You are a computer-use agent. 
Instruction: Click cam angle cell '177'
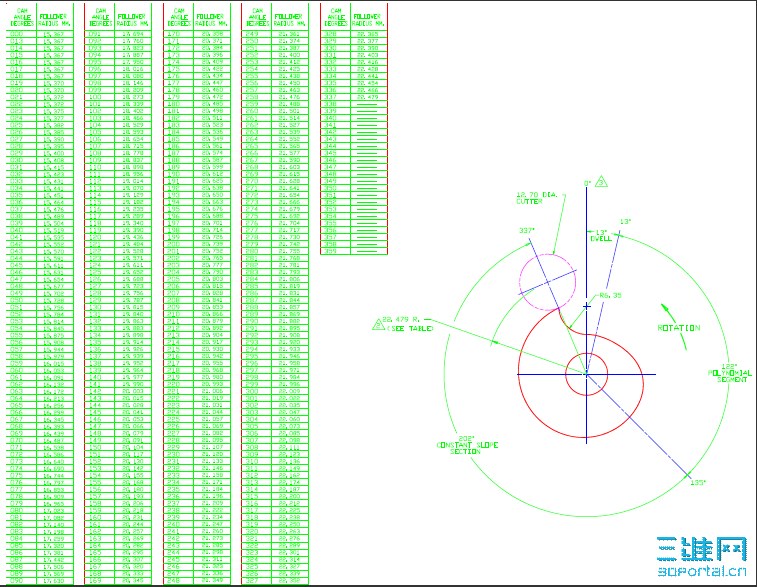(179, 83)
